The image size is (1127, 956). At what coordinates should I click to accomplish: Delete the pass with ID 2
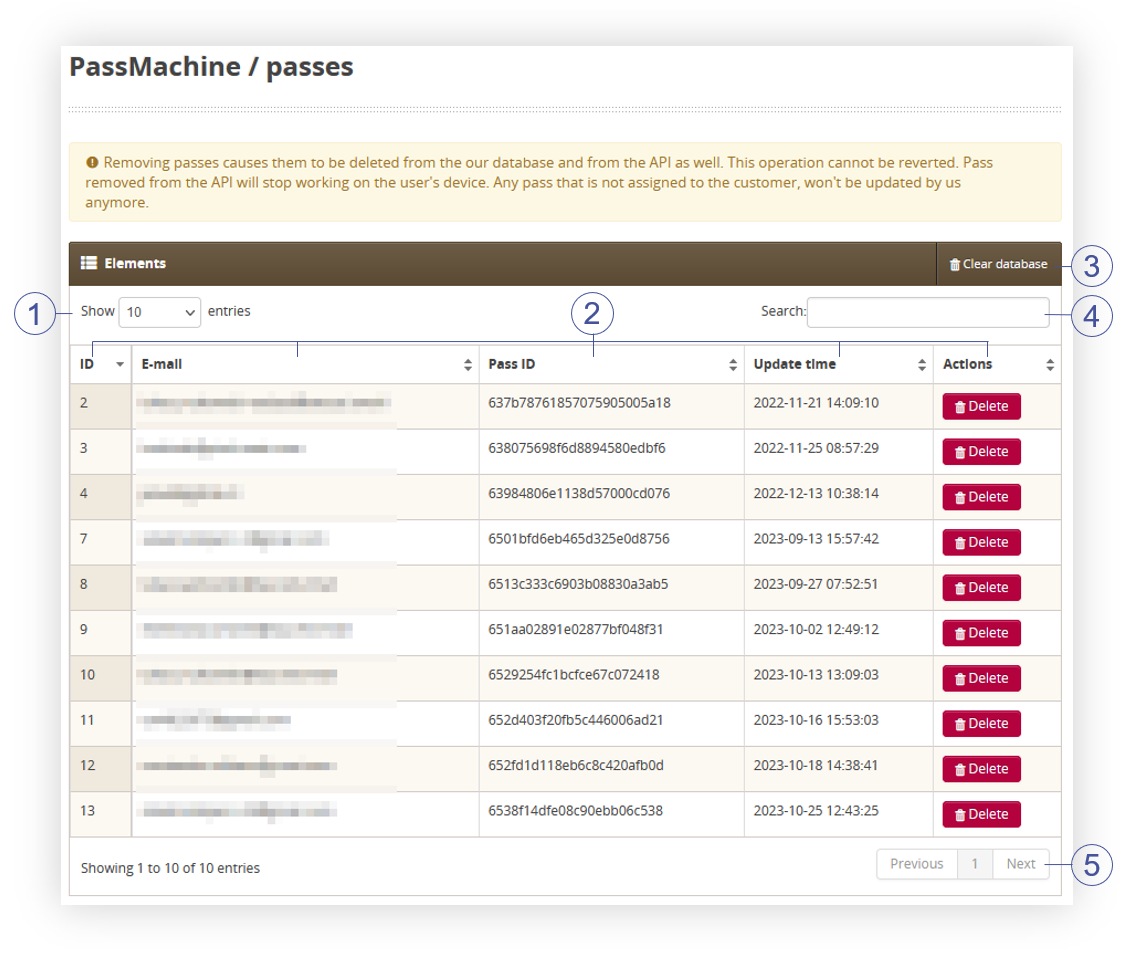click(981, 406)
